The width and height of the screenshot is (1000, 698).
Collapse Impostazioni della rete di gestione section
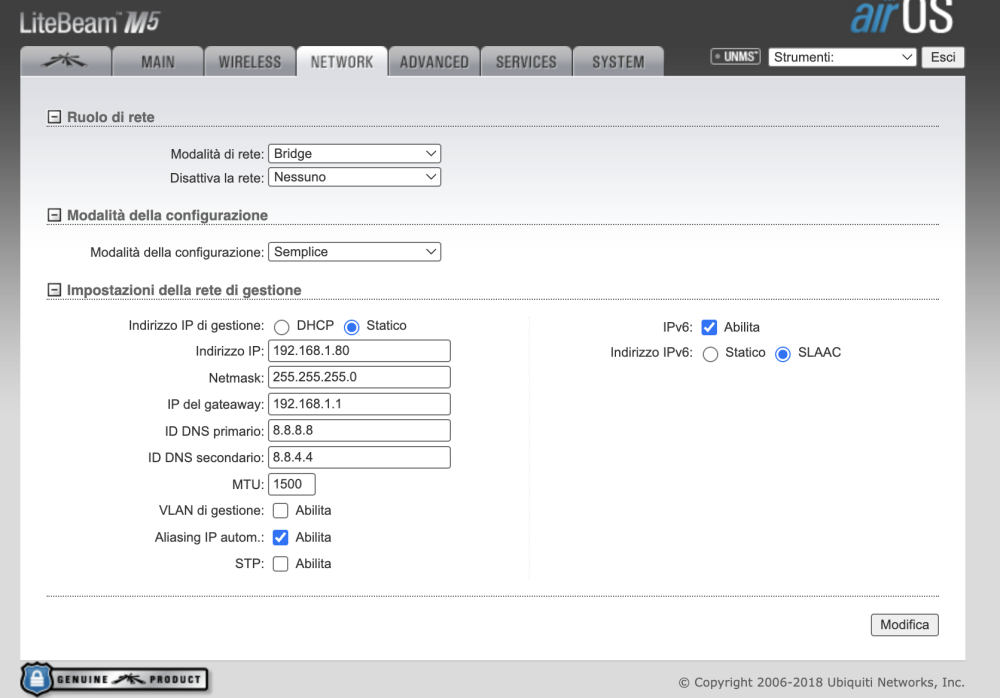tap(54, 290)
